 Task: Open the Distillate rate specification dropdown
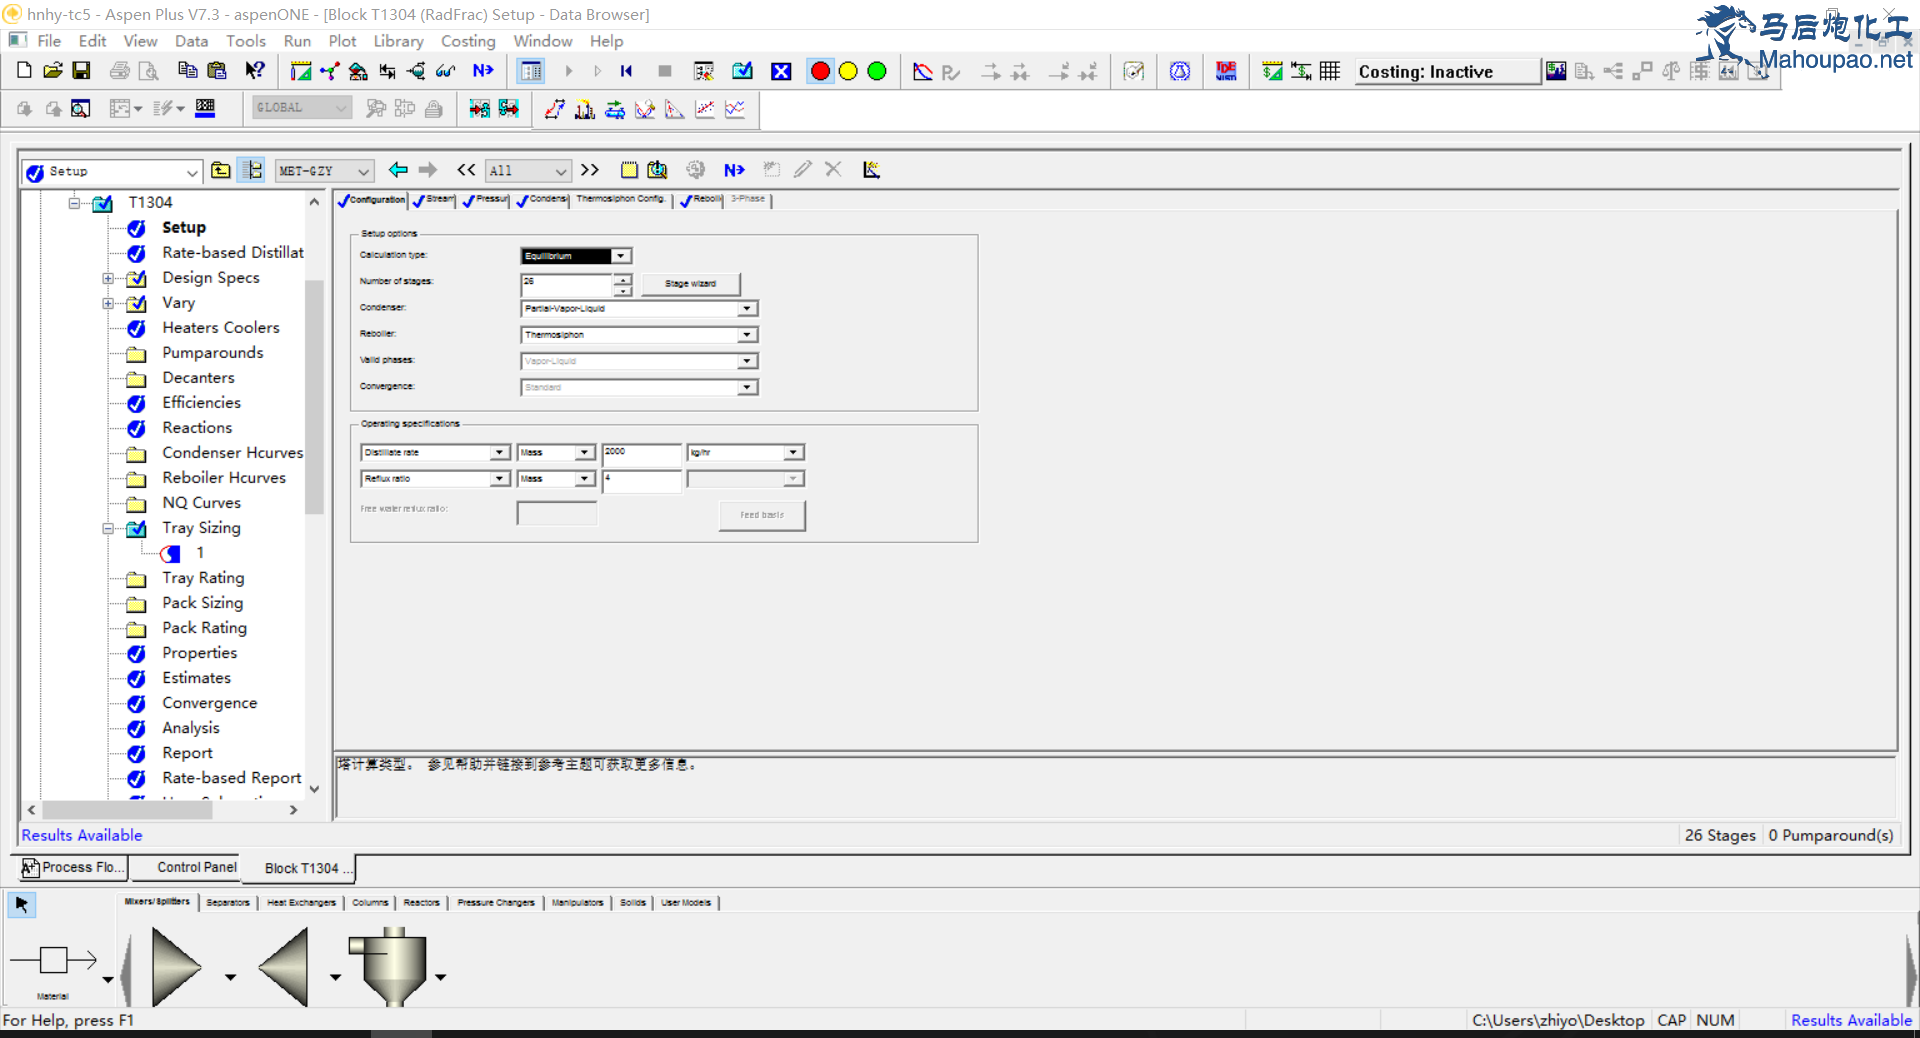click(x=499, y=453)
